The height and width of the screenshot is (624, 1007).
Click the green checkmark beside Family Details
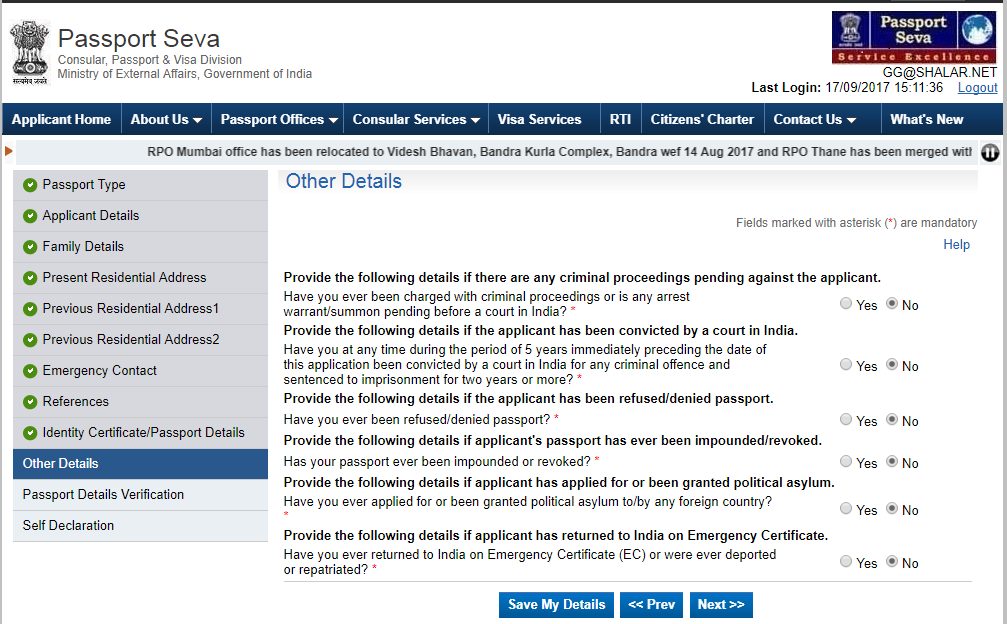point(29,247)
